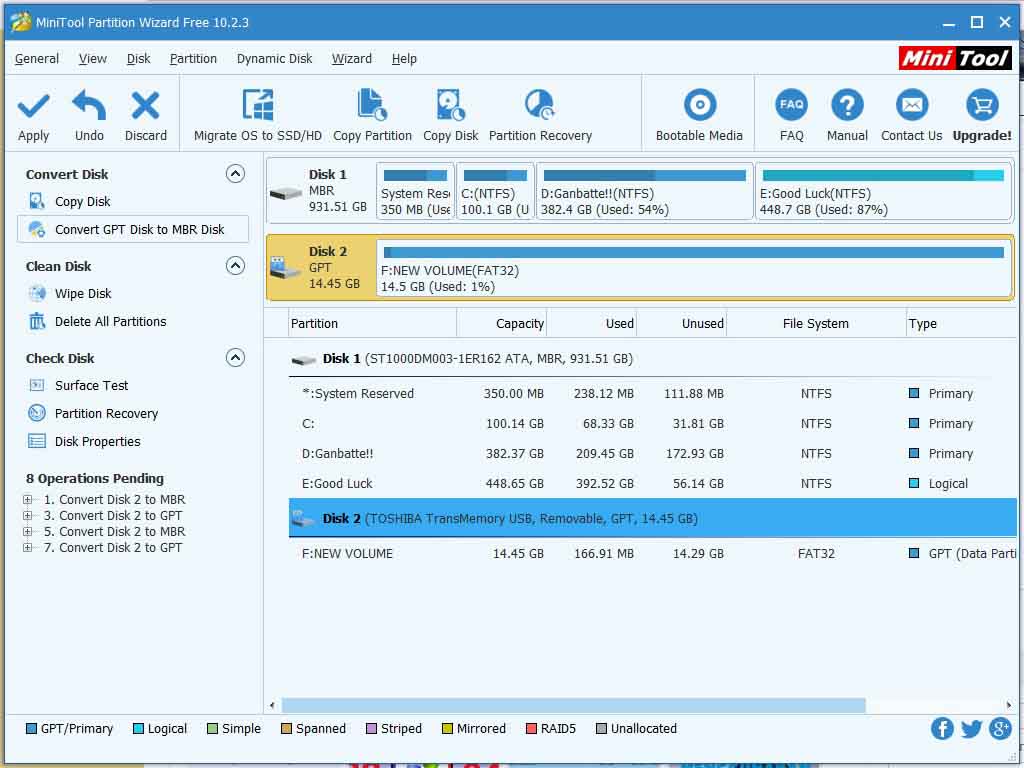Viewport: 1024px width, 768px height.
Task: Select E:Good Luck(NTFS) partition block
Action: pos(883,191)
